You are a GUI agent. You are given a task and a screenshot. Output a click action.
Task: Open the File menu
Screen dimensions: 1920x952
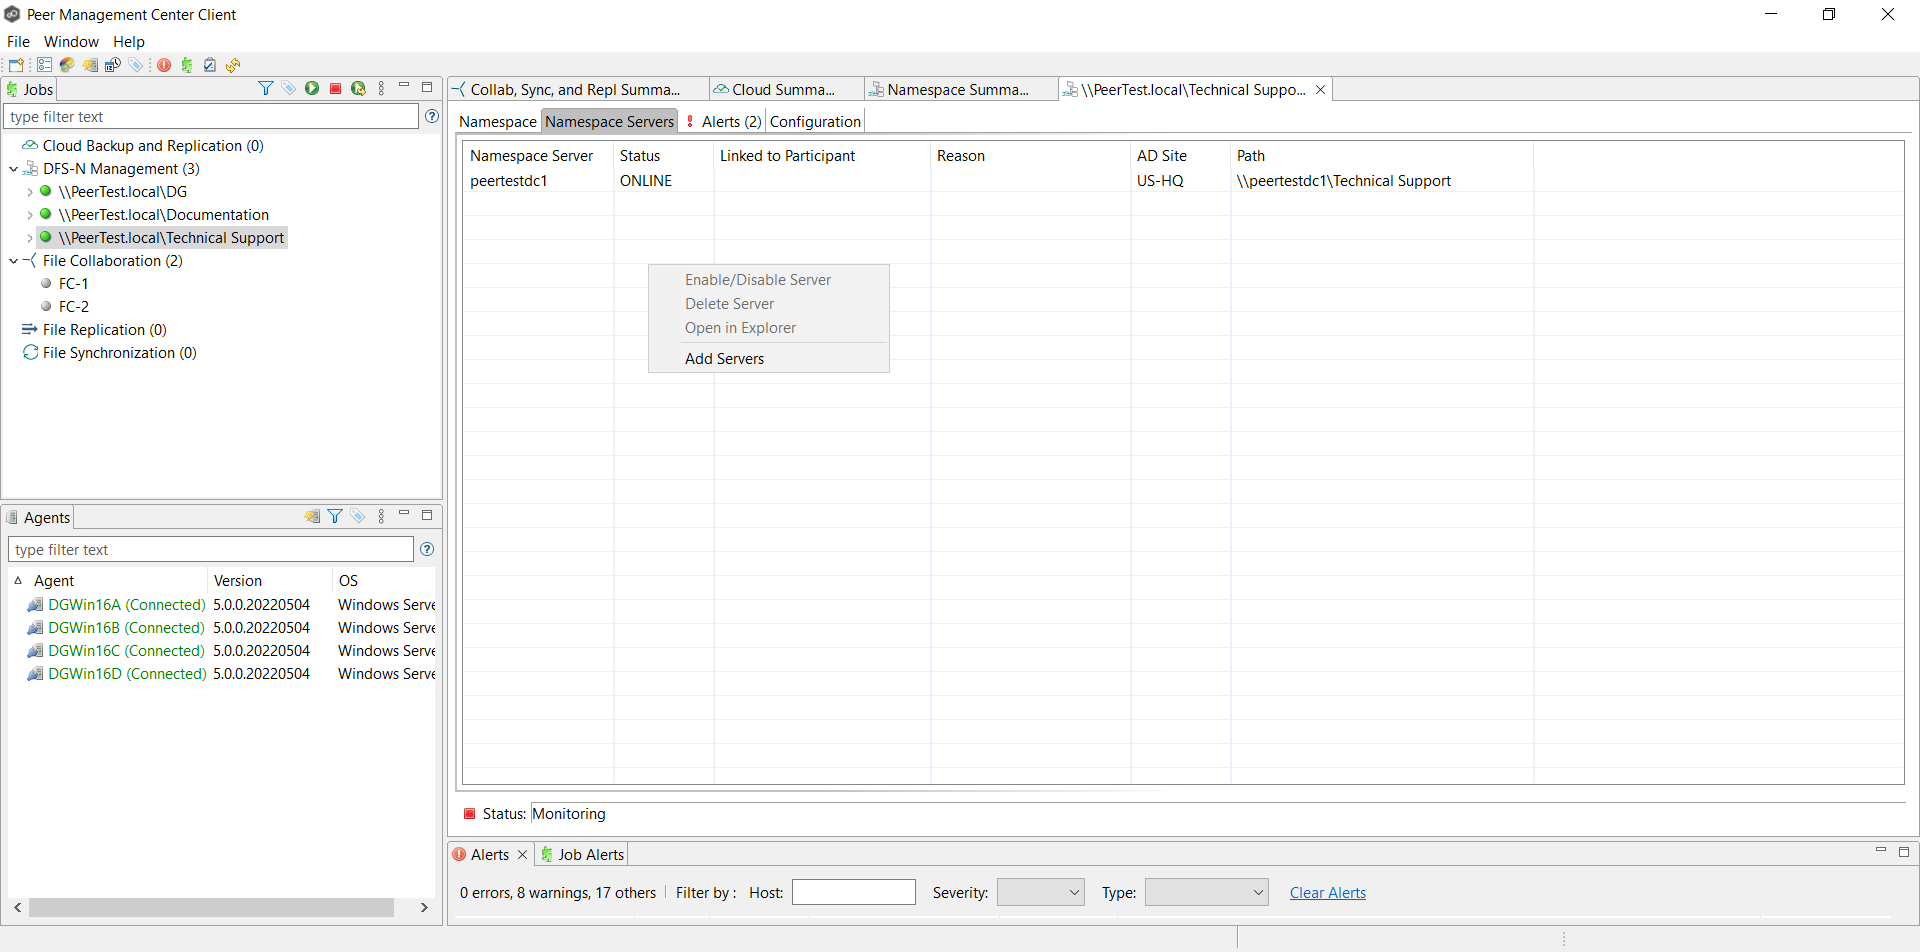pos(18,41)
